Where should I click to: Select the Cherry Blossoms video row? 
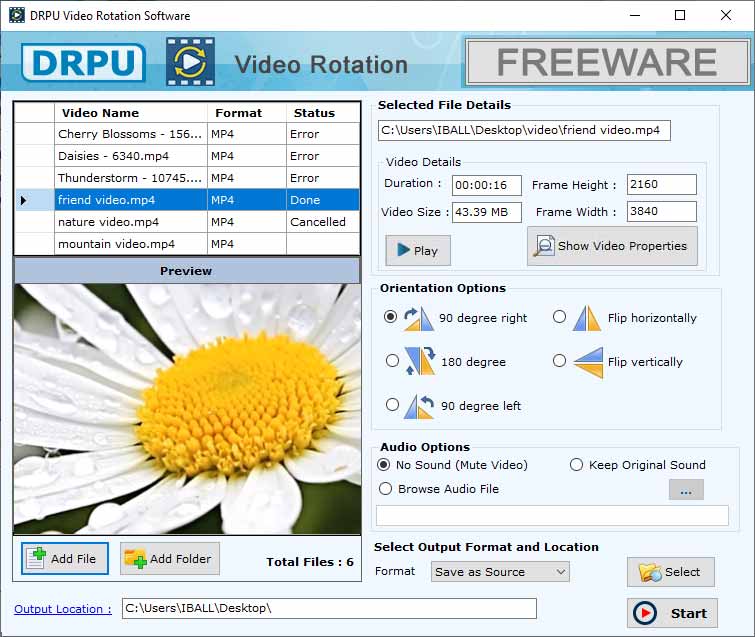pos(187,134)
